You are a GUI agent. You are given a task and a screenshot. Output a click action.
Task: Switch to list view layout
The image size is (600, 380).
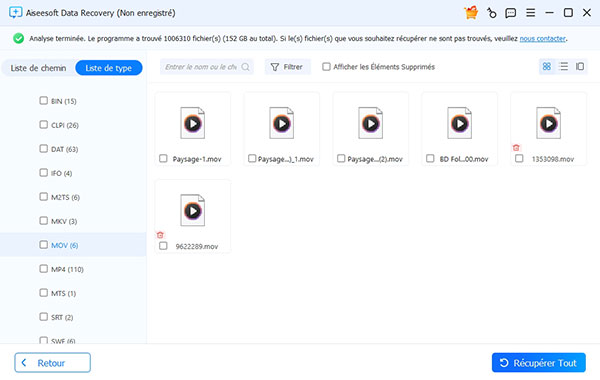tap(563, 67)
